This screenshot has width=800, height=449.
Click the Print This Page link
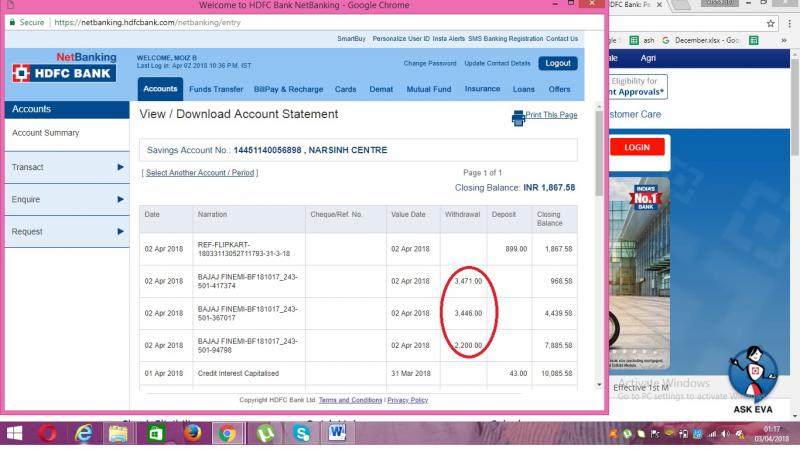[551, 115]
